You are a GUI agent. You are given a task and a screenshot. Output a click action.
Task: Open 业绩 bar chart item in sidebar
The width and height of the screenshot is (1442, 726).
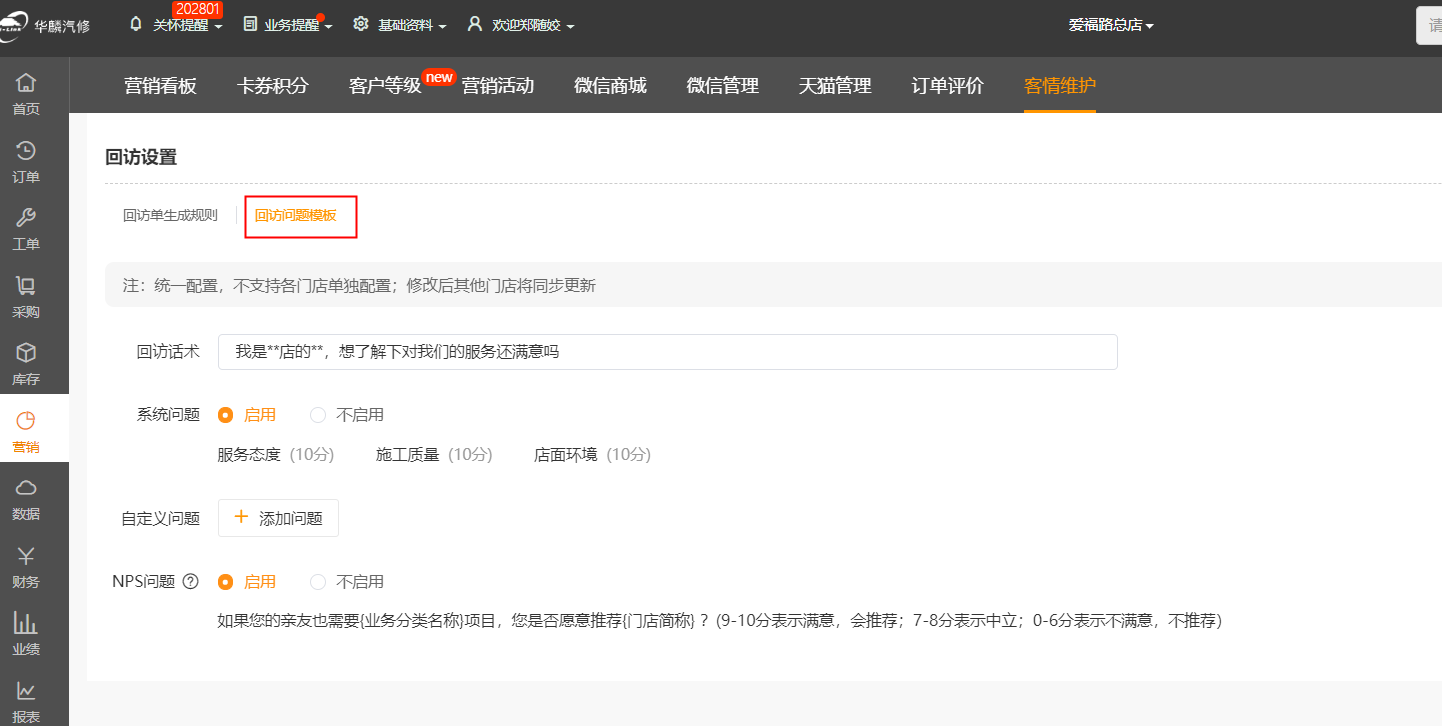(26, 634)
